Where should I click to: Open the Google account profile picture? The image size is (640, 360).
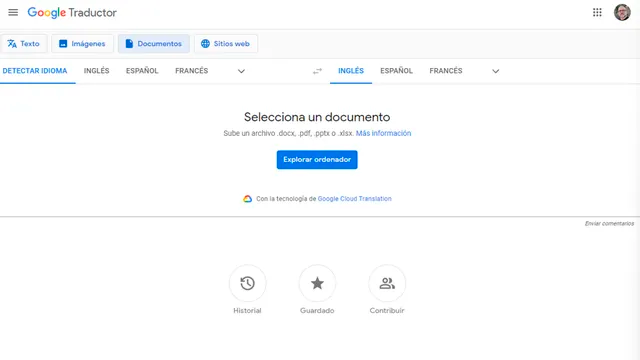(622, 12)
